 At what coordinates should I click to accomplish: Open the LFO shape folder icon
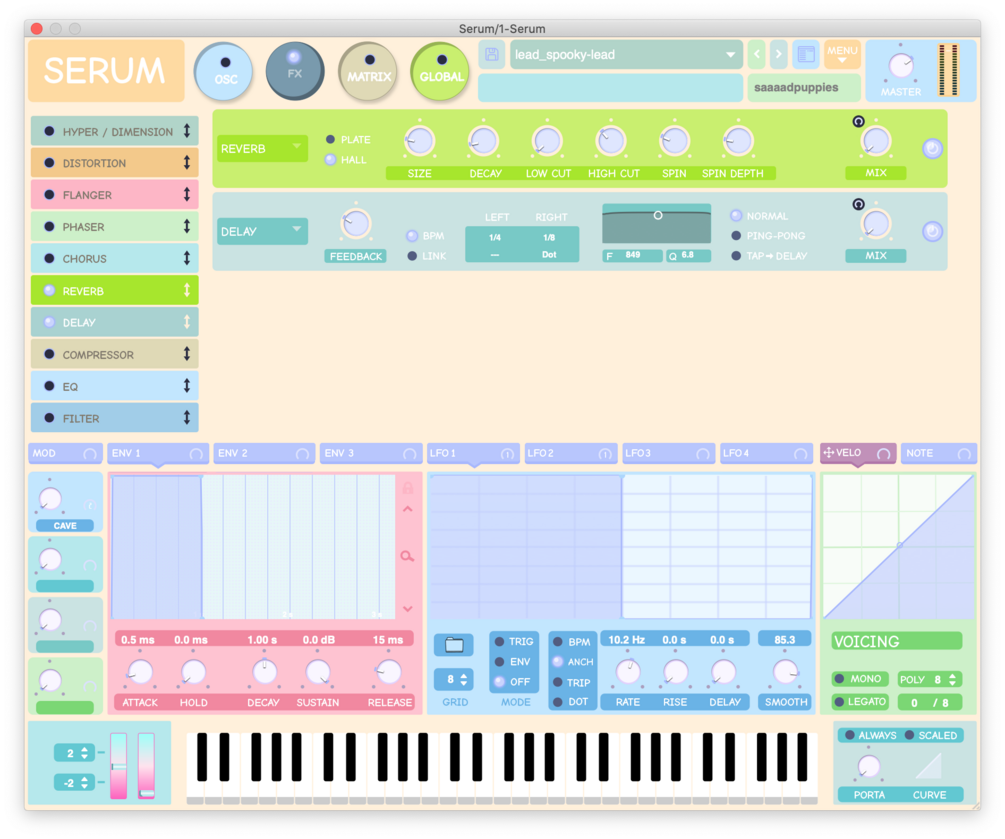click(454, 644)
